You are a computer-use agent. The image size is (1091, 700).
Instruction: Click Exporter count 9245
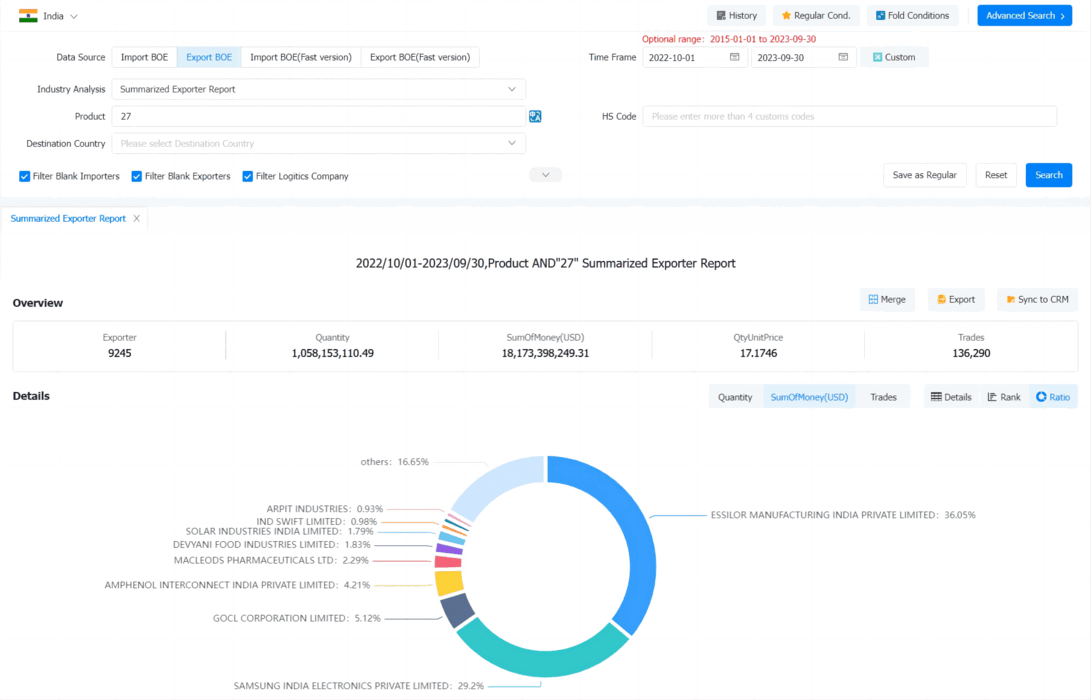point(120,353)
